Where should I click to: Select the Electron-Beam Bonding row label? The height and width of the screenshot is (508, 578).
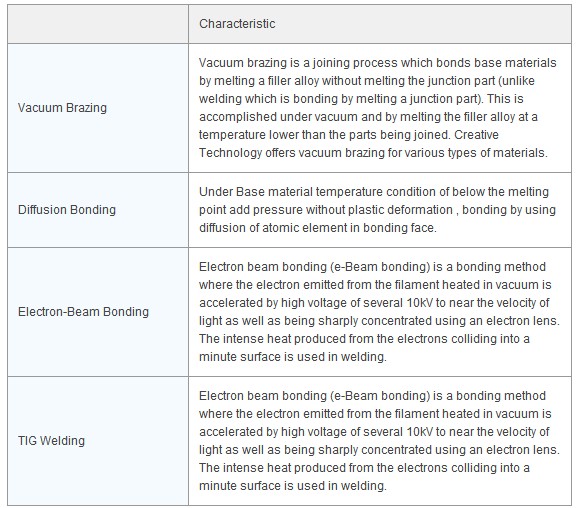point(83,312)
